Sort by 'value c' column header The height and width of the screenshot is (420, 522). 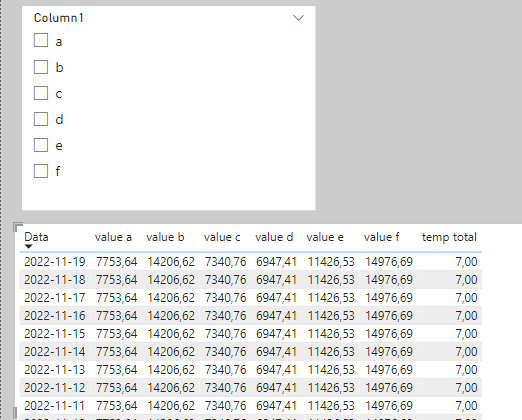tap(222, 237)
